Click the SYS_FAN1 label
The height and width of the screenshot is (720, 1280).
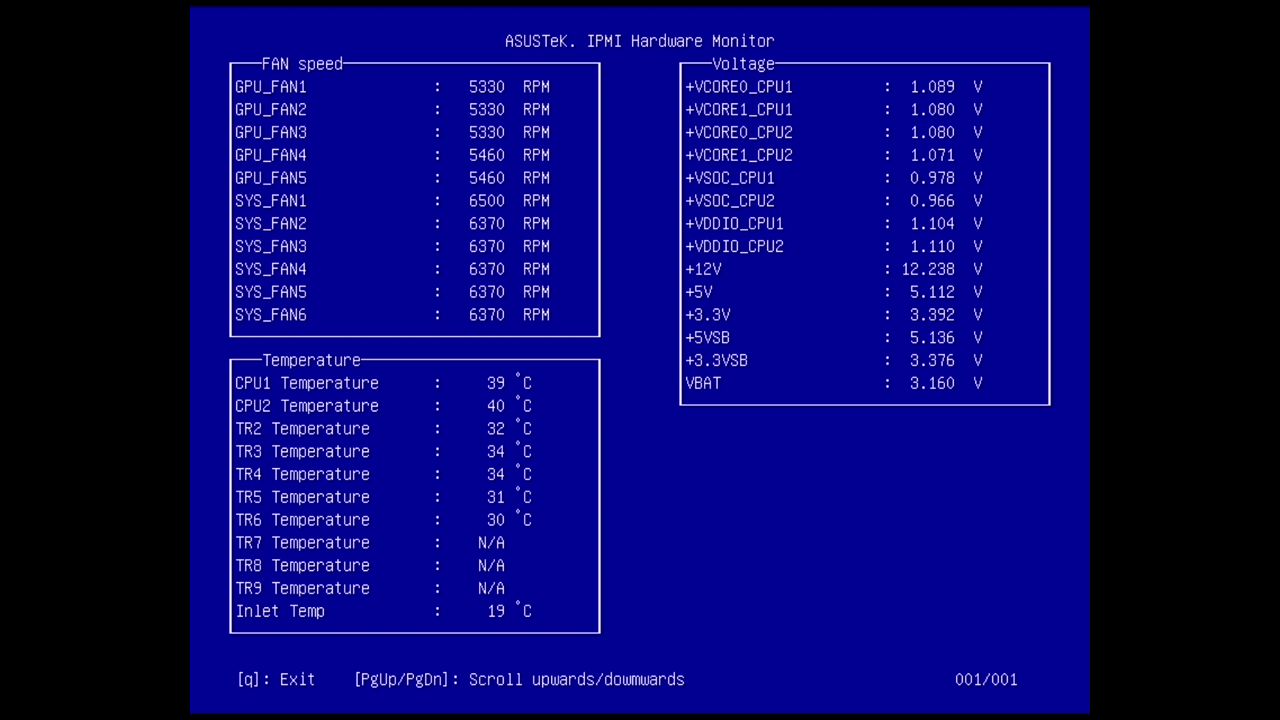click(271, 201)
